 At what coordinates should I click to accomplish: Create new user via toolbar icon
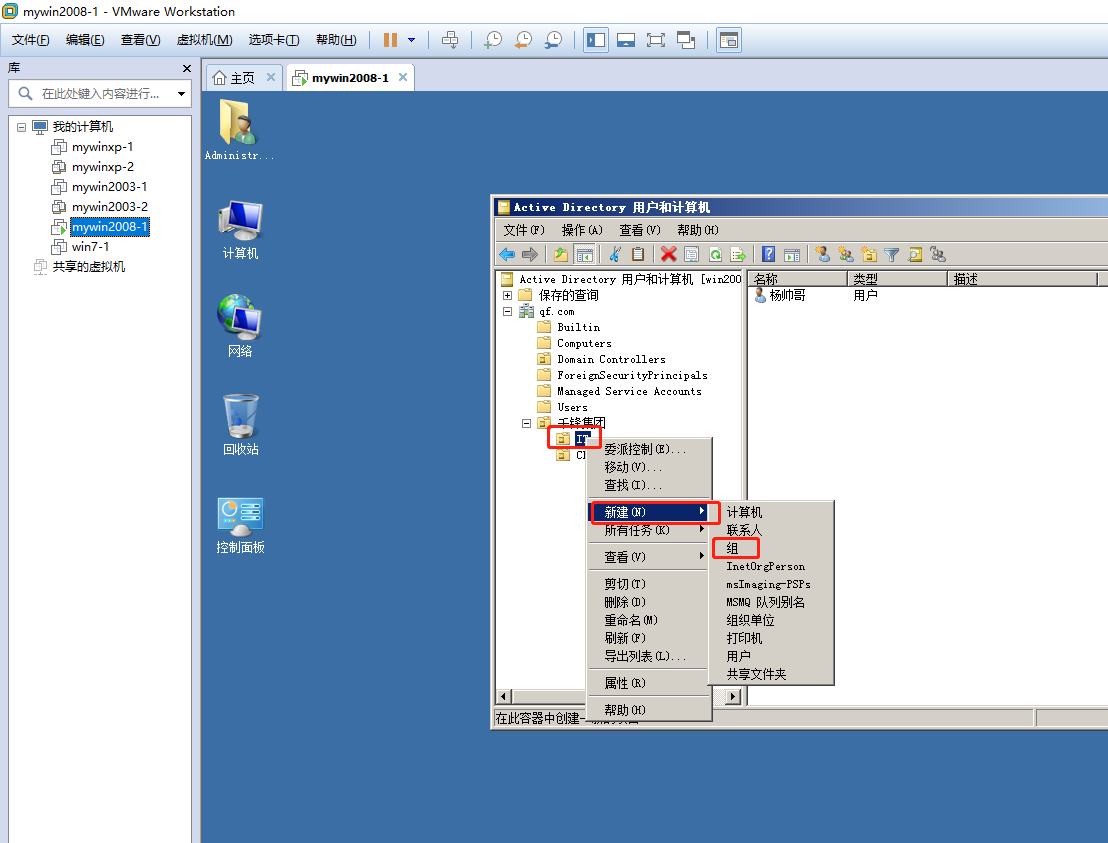coord(823,254)
